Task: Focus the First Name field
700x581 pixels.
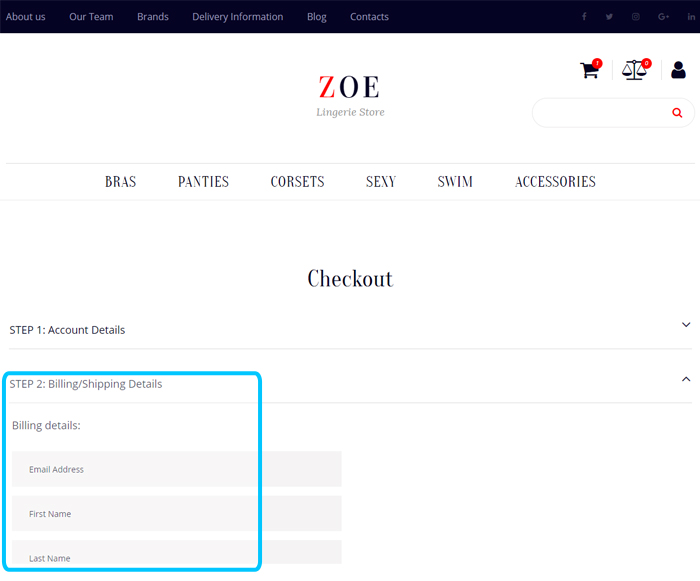Action: click(x=176, y=514)
